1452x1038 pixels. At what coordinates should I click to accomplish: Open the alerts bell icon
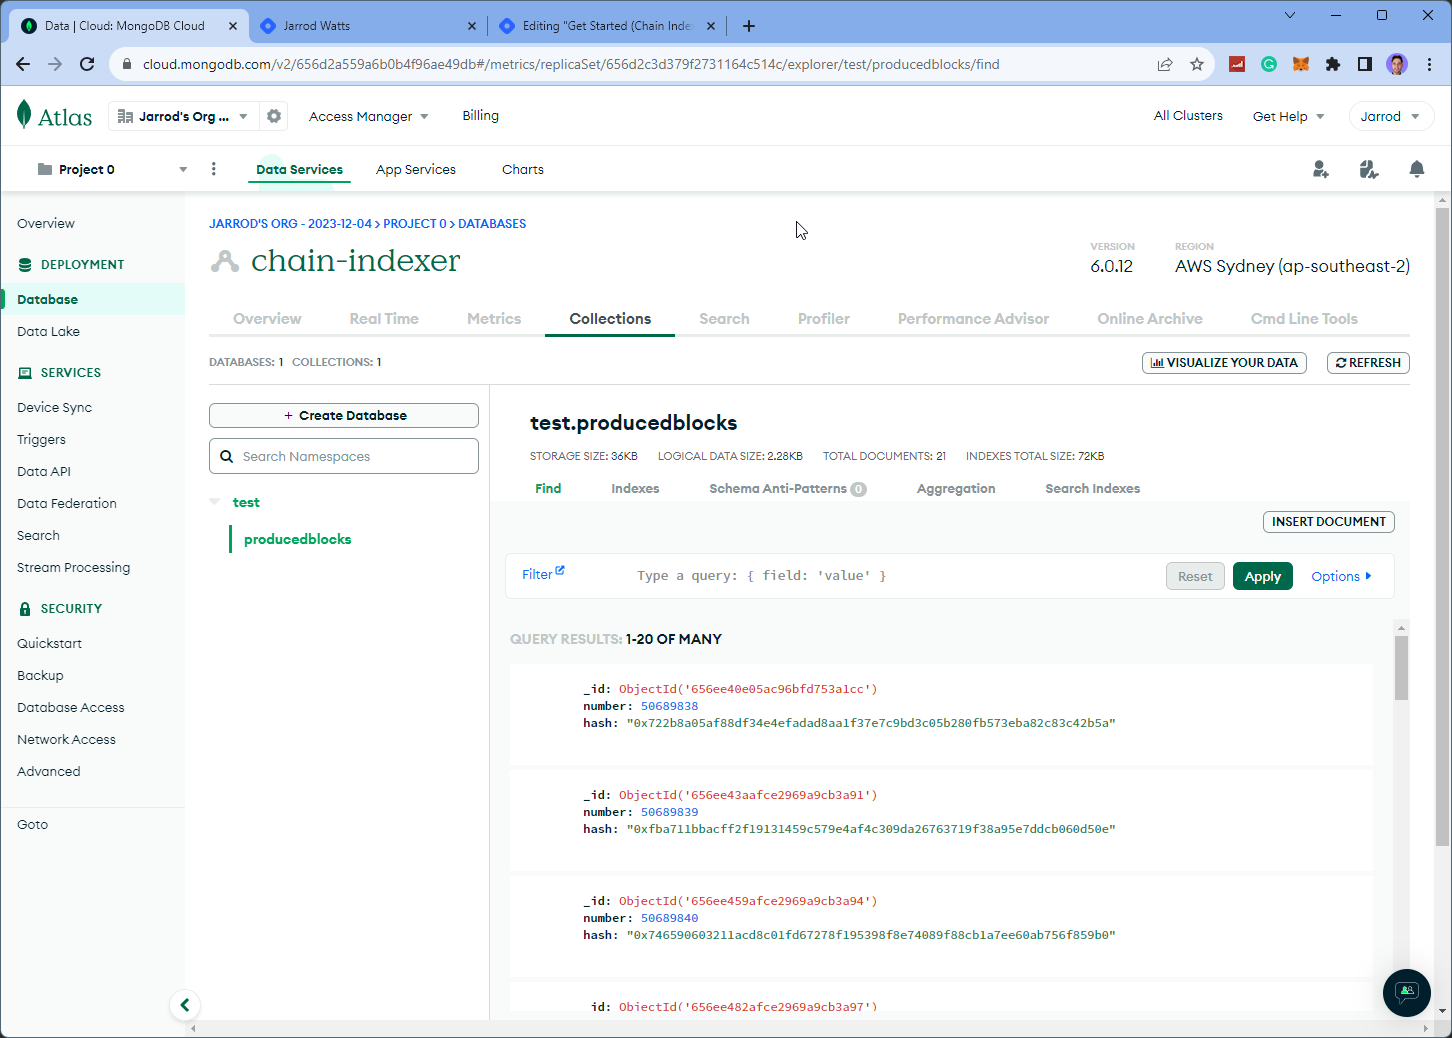[x=1417, y=169]
